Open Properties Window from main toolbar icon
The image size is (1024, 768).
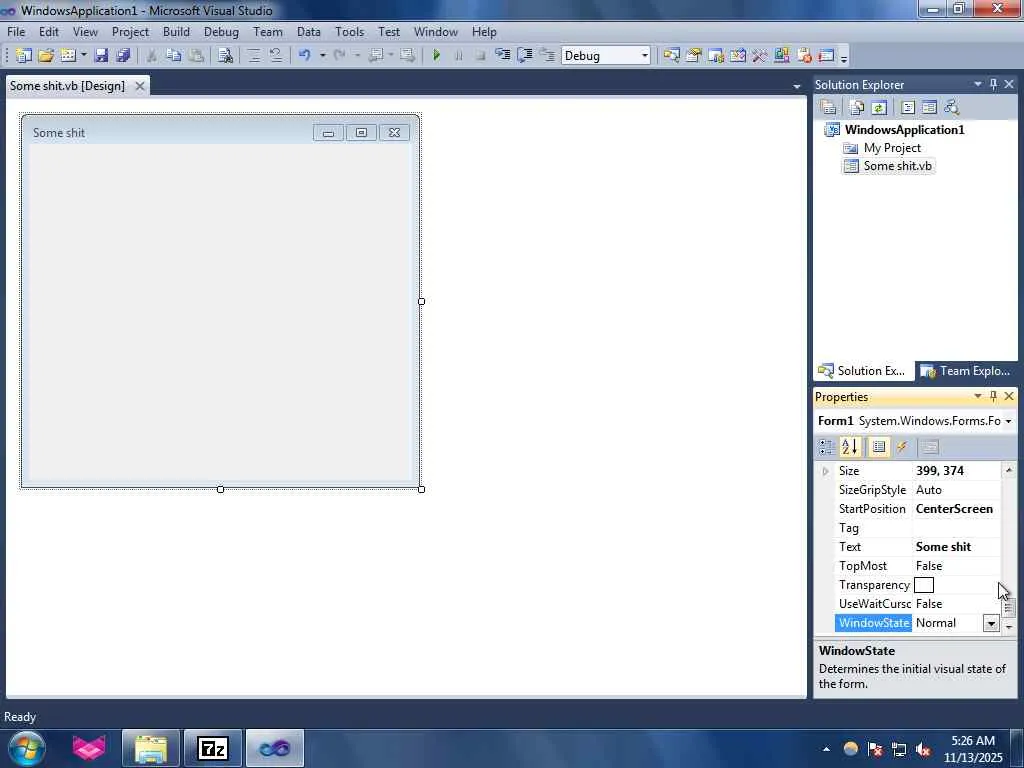tap(694, 56)
